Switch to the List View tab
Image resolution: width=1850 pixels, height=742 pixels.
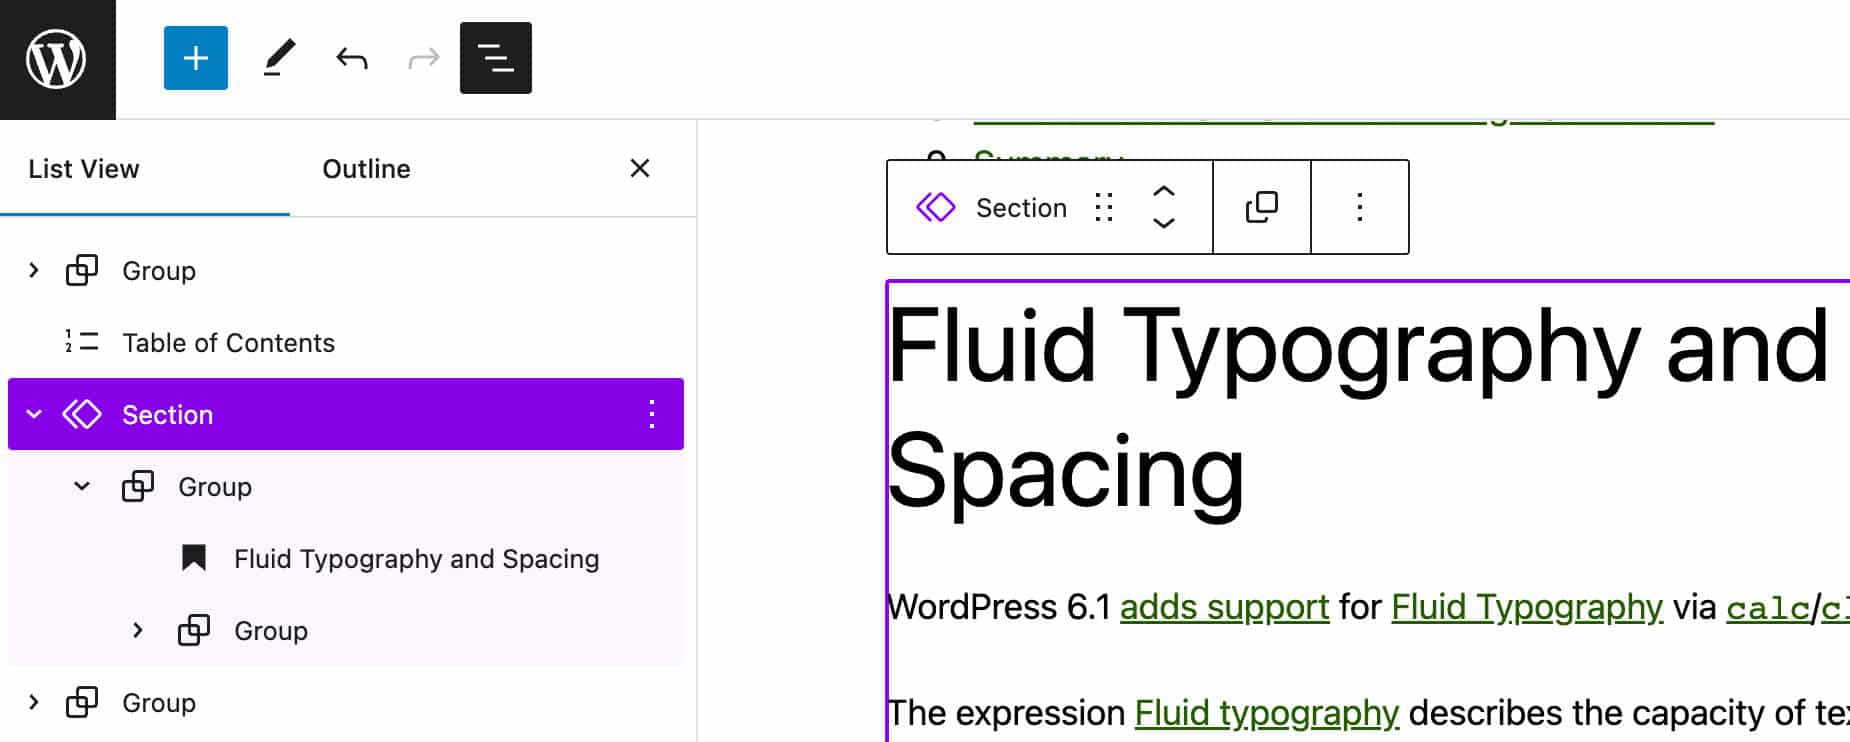click(84, 169)
